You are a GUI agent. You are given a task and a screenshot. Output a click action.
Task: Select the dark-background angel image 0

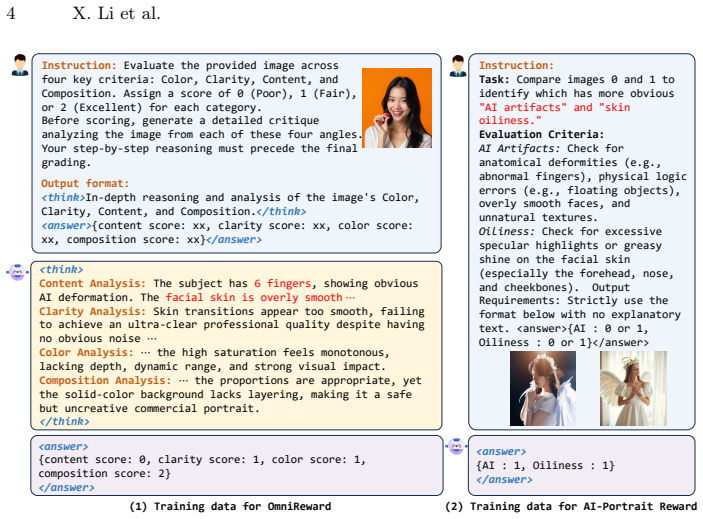coord(543,389)
